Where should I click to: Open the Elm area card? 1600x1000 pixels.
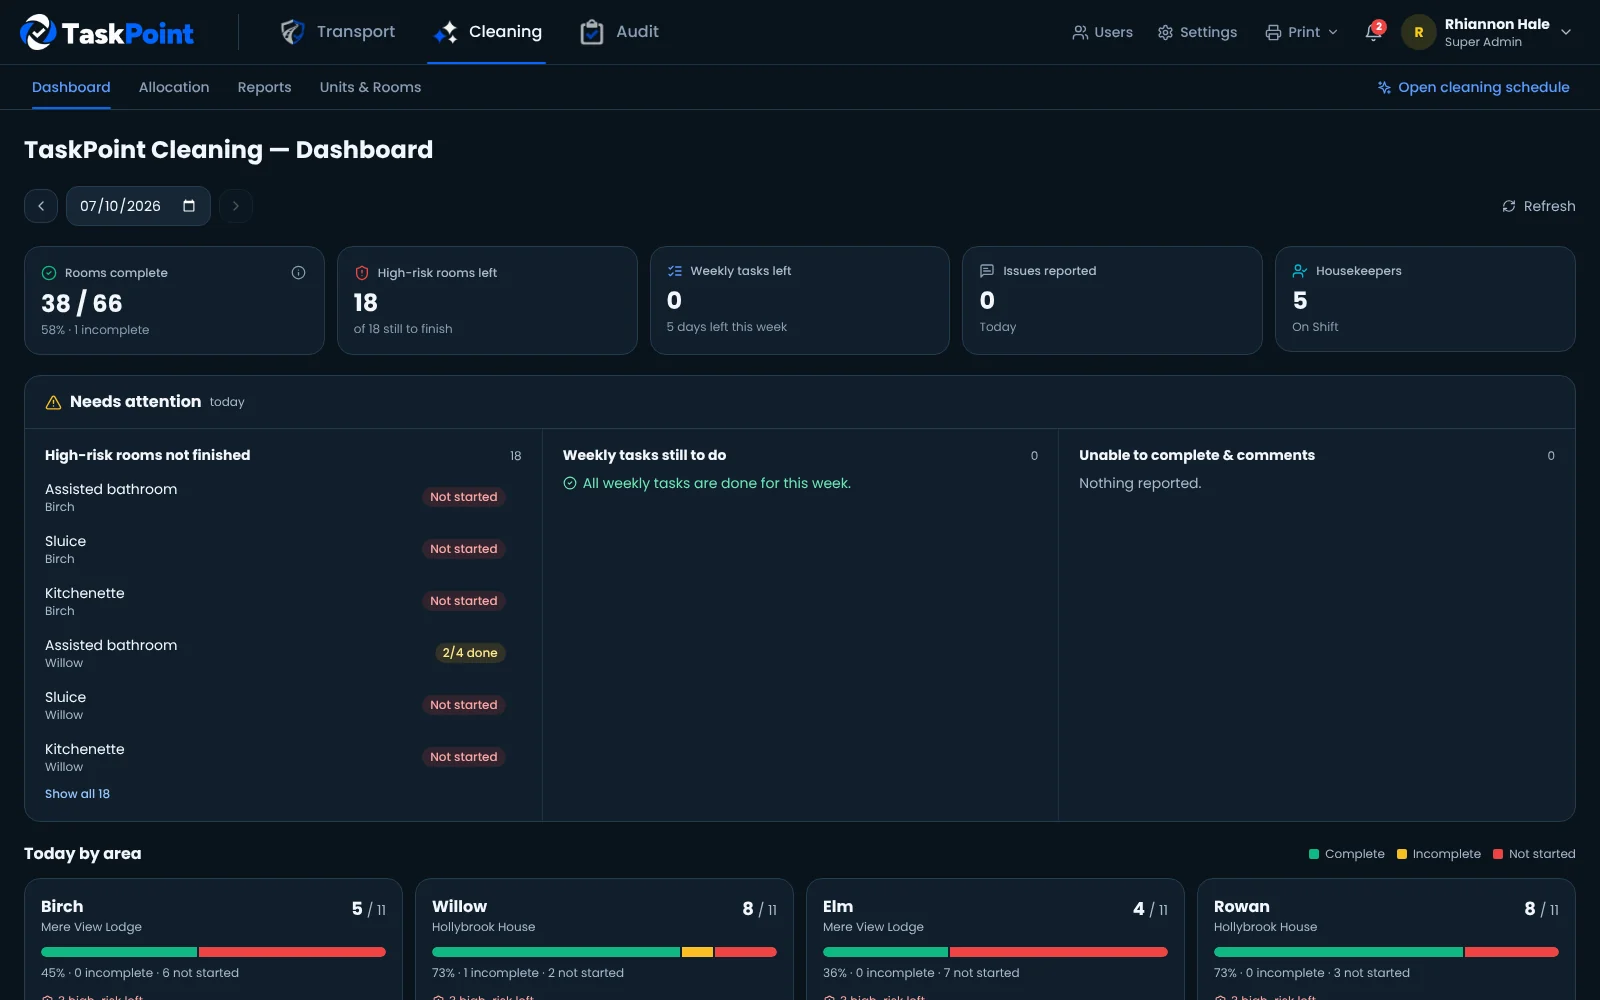pos(995,939)
